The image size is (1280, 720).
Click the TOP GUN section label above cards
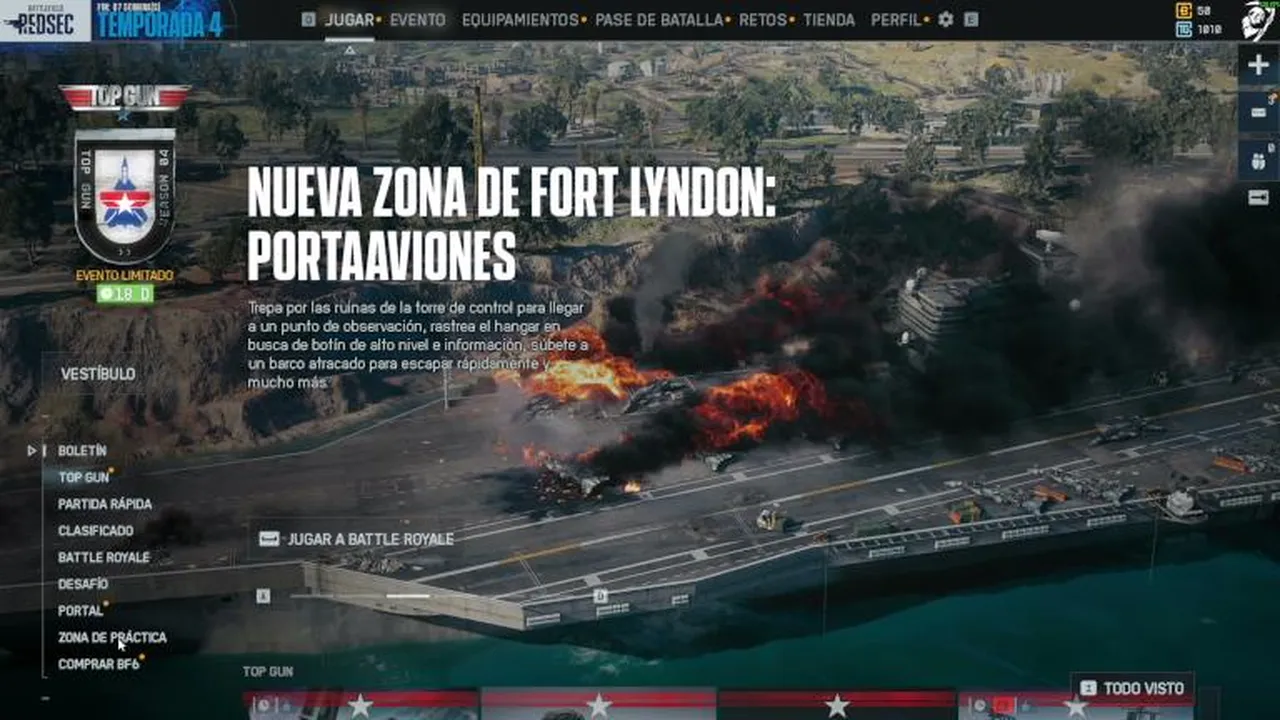point(268,671)
